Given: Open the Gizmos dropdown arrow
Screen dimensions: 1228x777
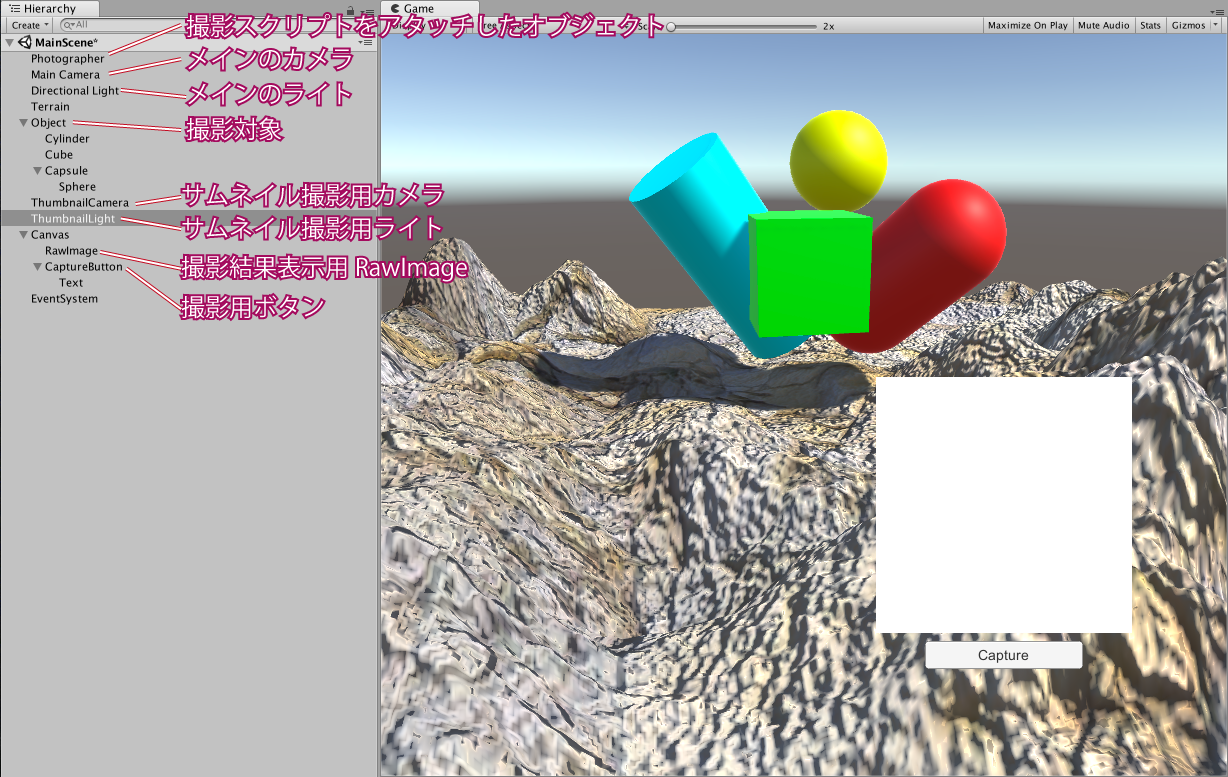Looking at the screenshot, I should (1215, 25).
